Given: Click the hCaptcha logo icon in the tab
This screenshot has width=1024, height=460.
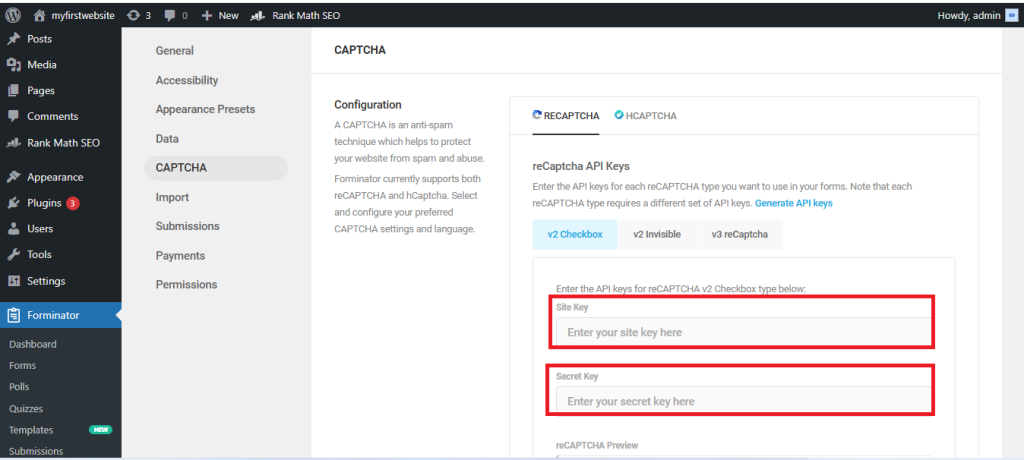Looking at the screenshot, I should 618,115.
